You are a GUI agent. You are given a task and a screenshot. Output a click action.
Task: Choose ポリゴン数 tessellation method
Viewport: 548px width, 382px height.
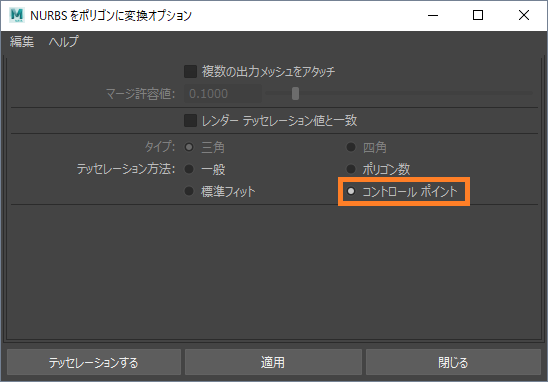coord(351,169)
